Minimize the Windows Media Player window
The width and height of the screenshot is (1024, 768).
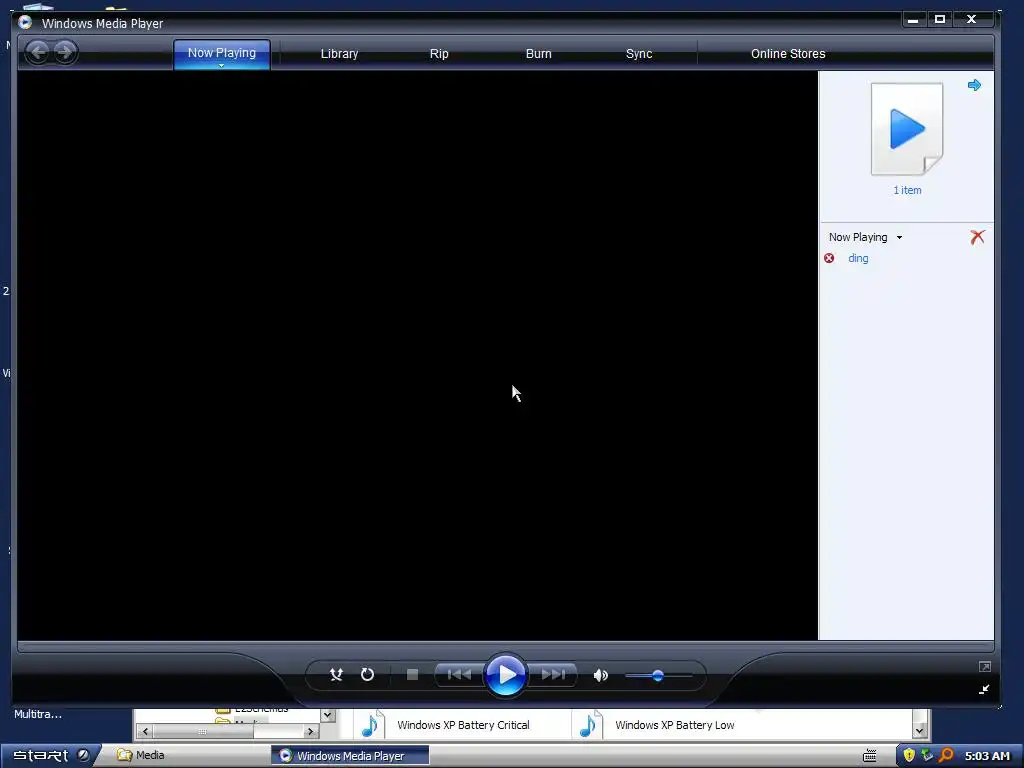[x=913, y=20]
